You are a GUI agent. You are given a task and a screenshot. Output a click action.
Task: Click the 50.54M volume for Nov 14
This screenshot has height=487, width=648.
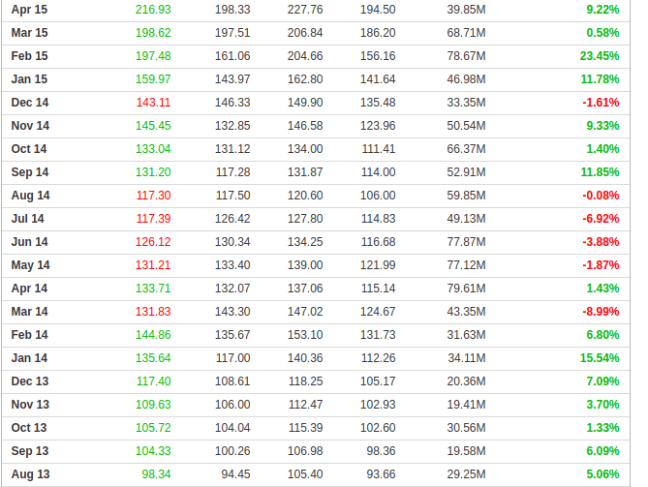(466, 126)
